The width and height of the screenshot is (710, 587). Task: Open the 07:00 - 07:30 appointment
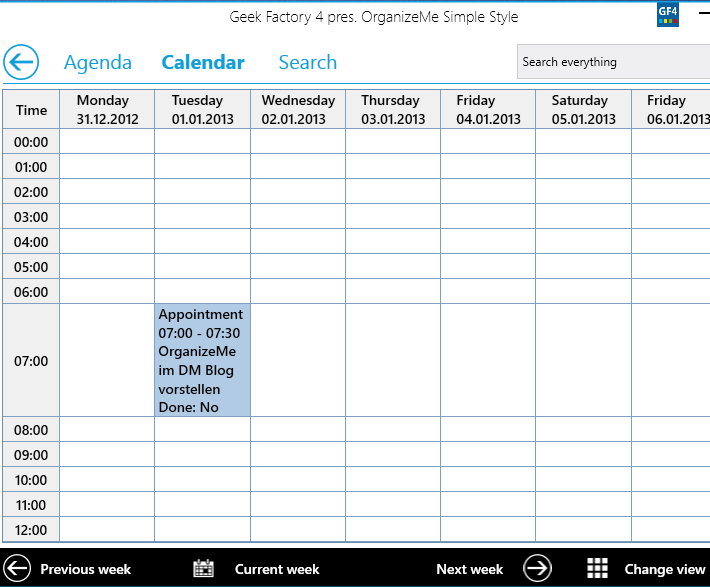(202, 360)
